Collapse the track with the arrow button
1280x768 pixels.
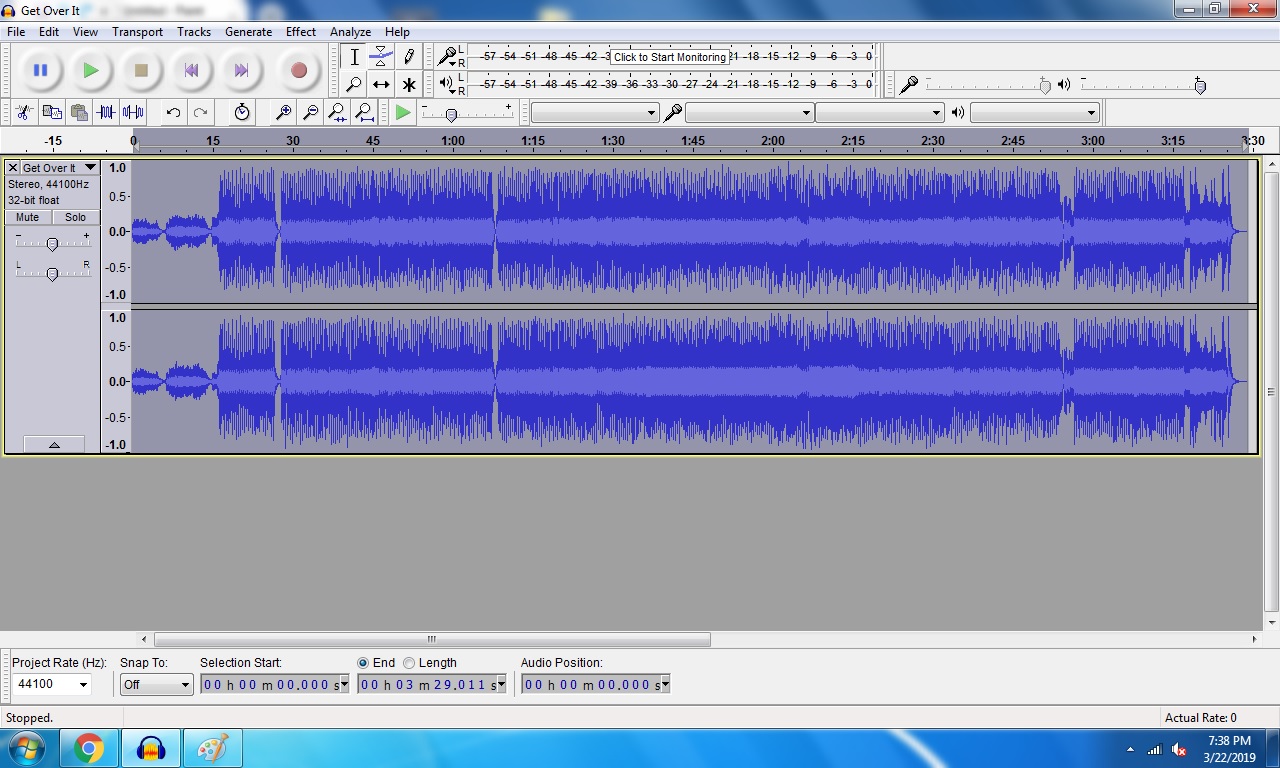coord(54,444)
